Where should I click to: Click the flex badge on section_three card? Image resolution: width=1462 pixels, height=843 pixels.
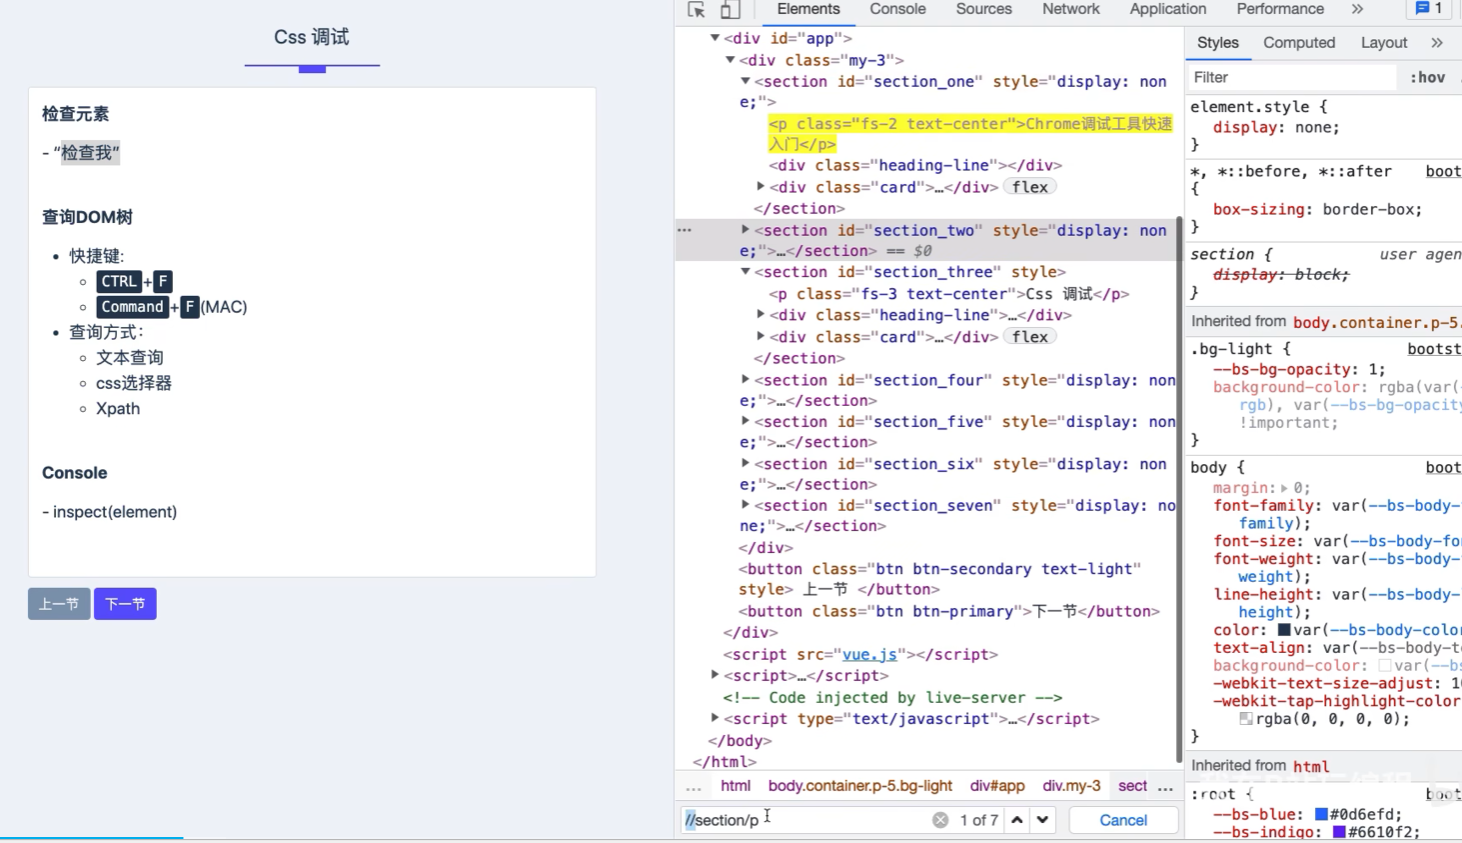click(1030, 337)
